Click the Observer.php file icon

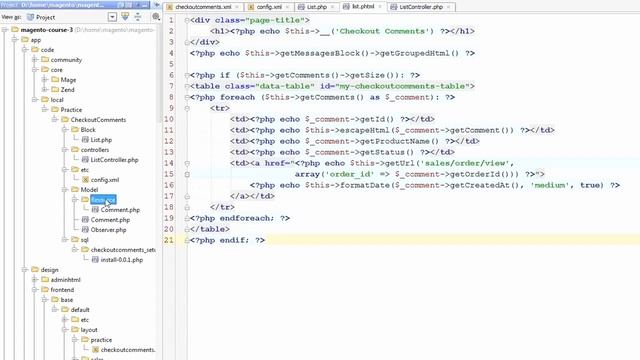point(85,230)
